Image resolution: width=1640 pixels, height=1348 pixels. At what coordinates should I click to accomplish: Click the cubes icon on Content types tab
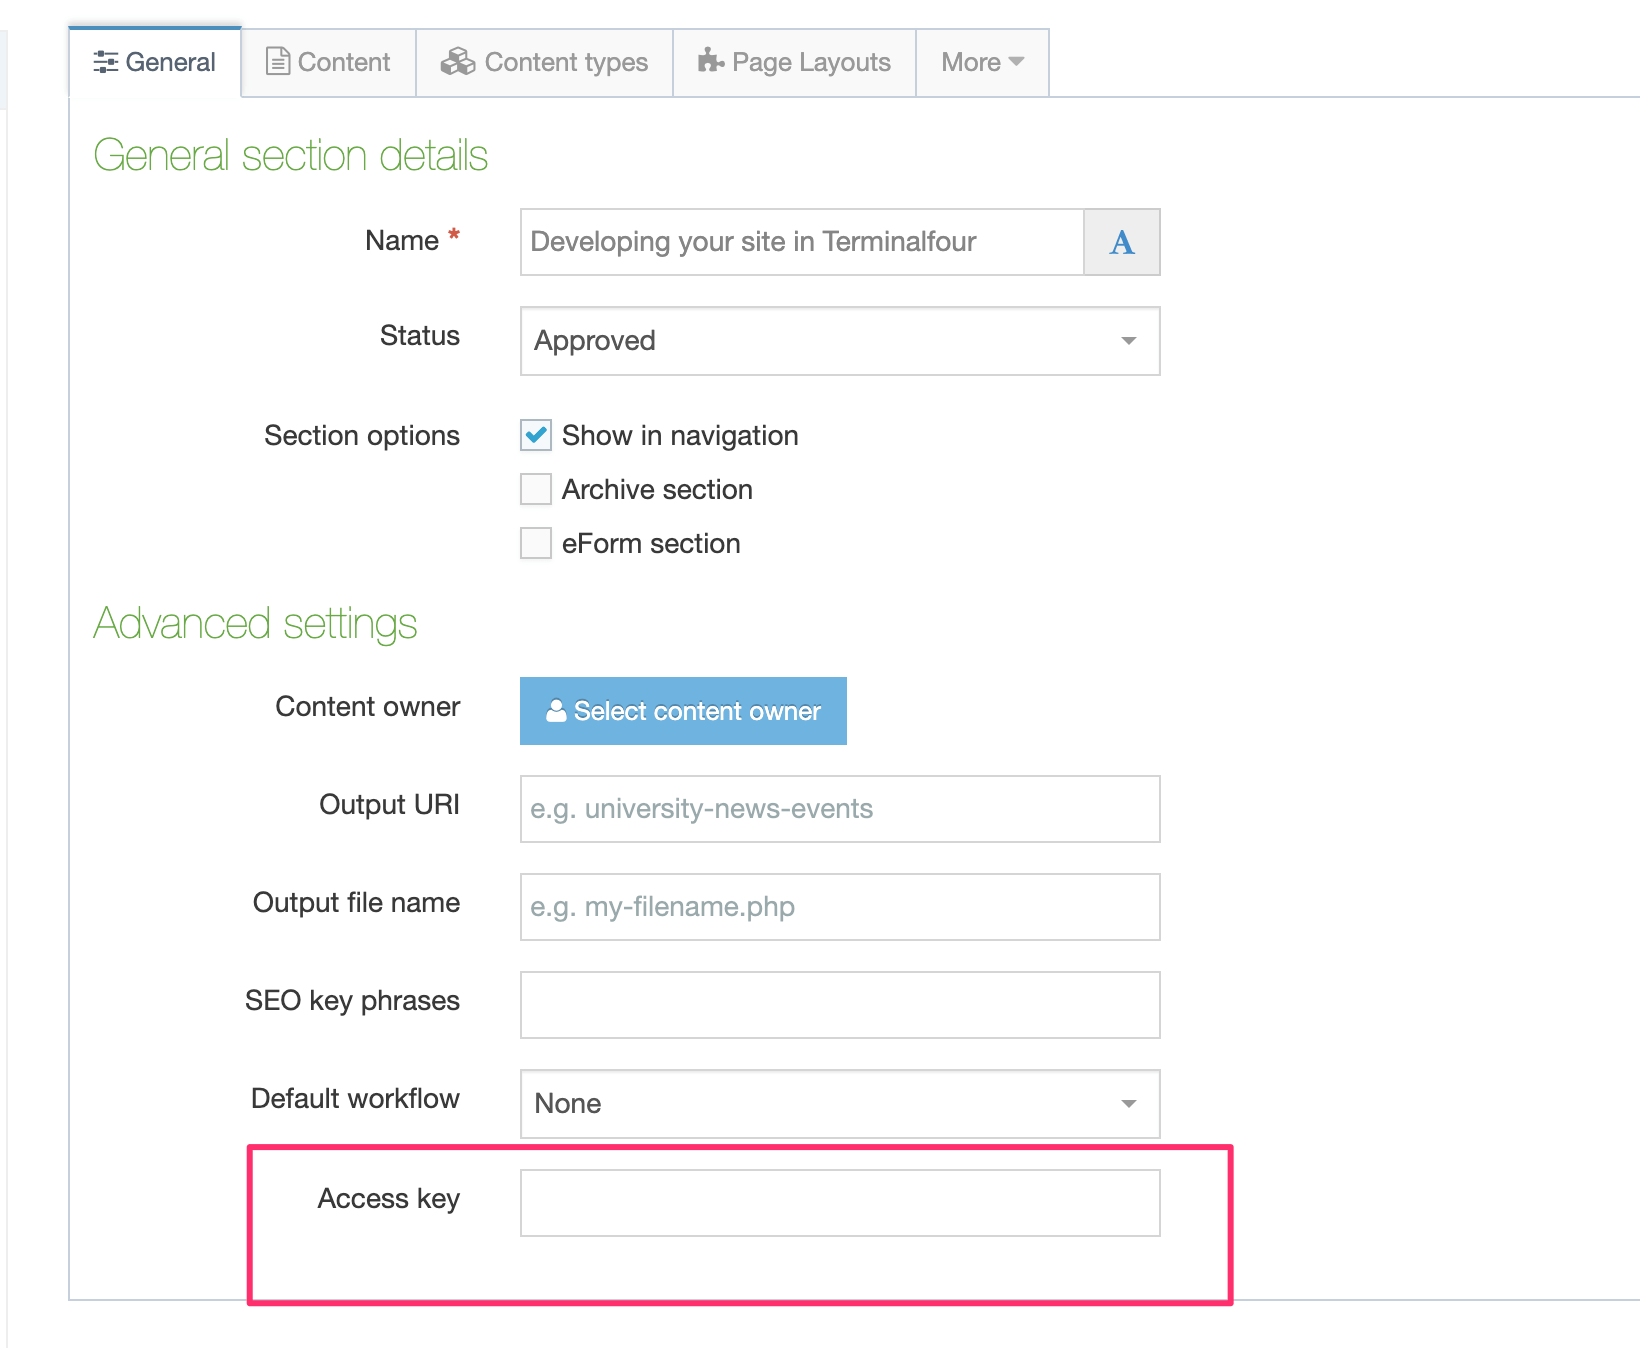[458, 61]
